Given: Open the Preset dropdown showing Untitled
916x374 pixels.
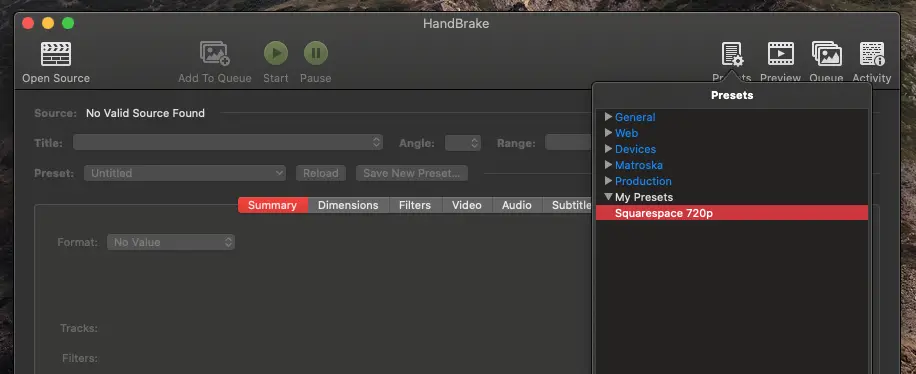Looking at the screenshot, I should pos(185,173).
